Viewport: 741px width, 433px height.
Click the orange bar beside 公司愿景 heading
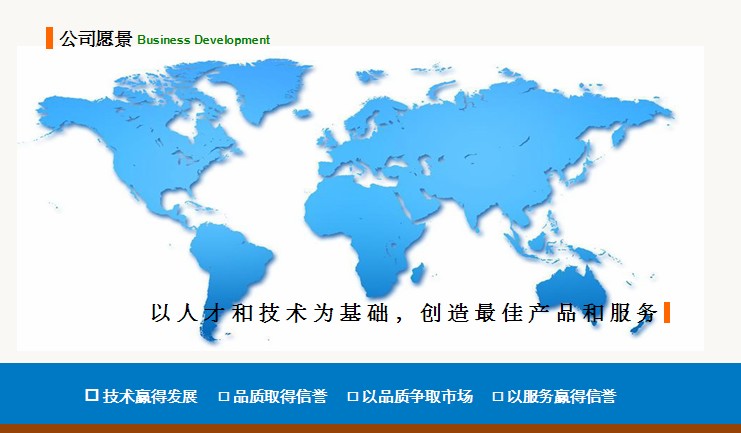[49, 38]
